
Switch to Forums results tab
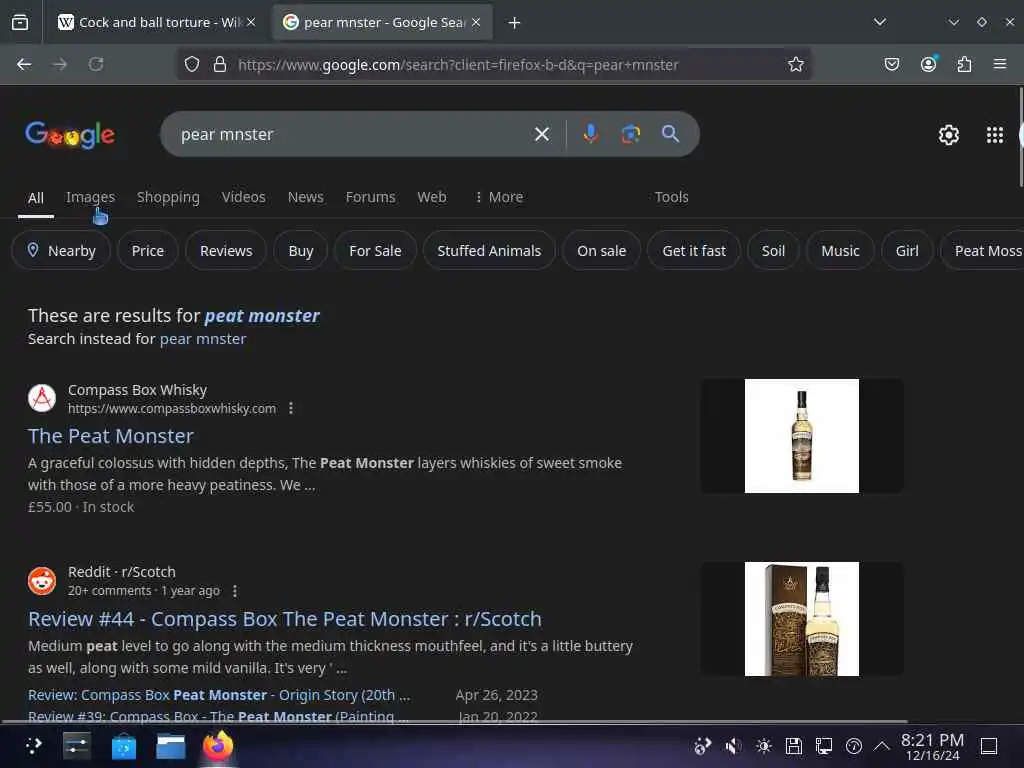point(370,197)
